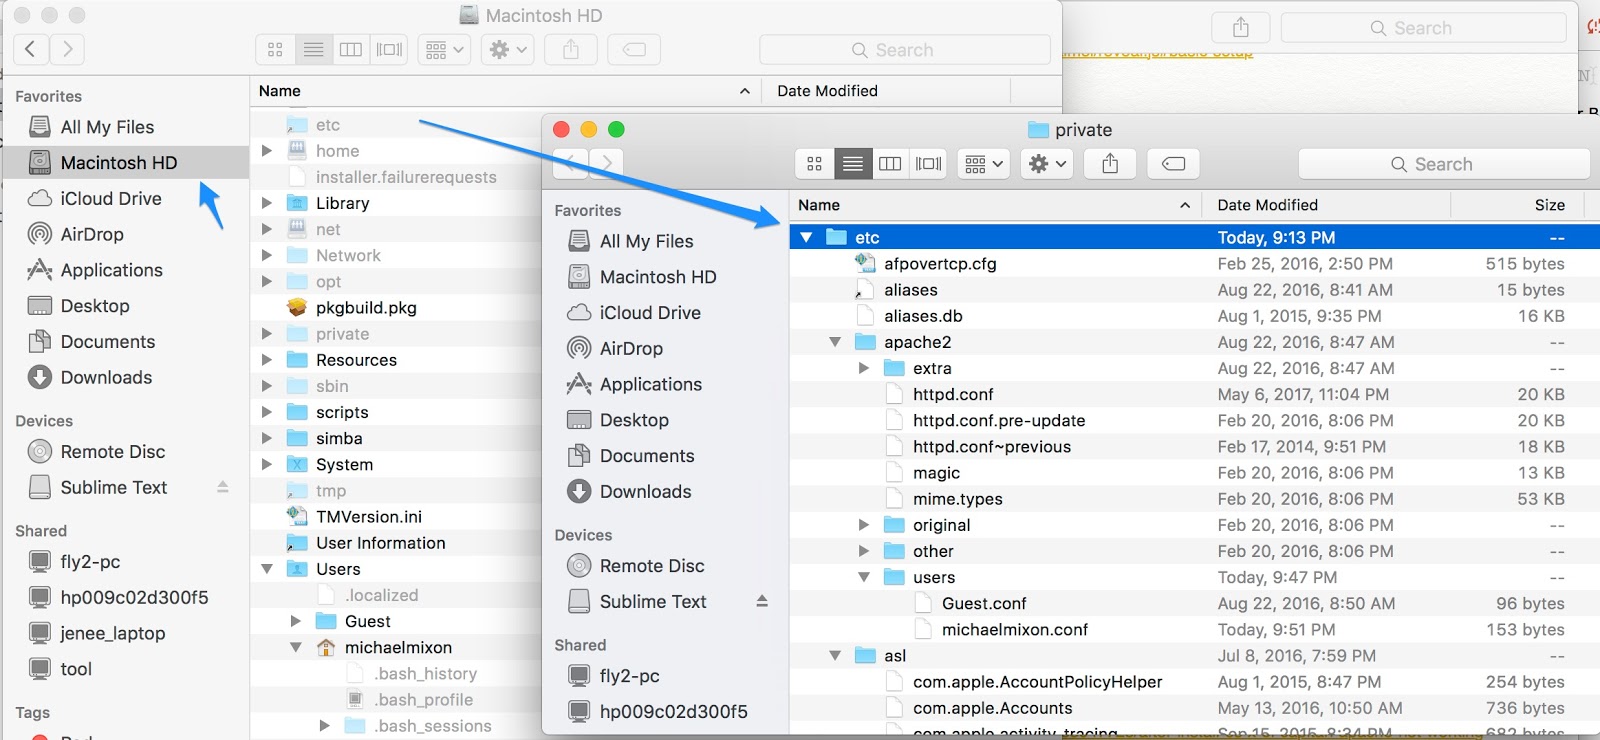Collapse the users folder in apache2
The height and width of the screenshot is (740, 1600).
864,577
